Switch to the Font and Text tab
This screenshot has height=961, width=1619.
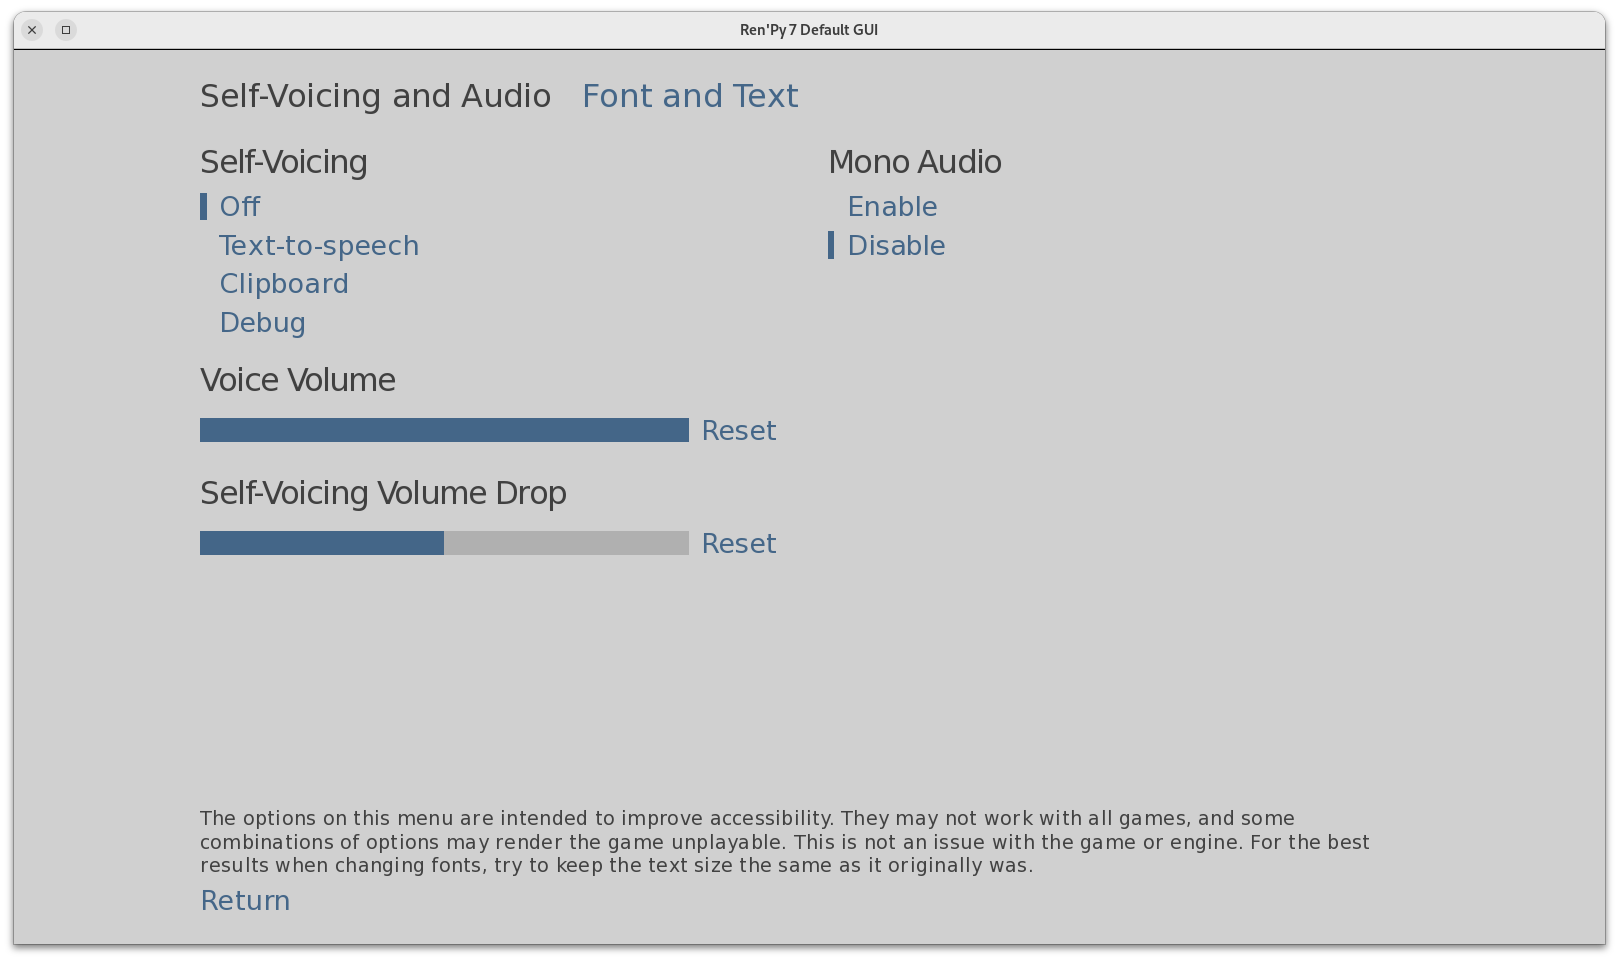coord(690,96)
